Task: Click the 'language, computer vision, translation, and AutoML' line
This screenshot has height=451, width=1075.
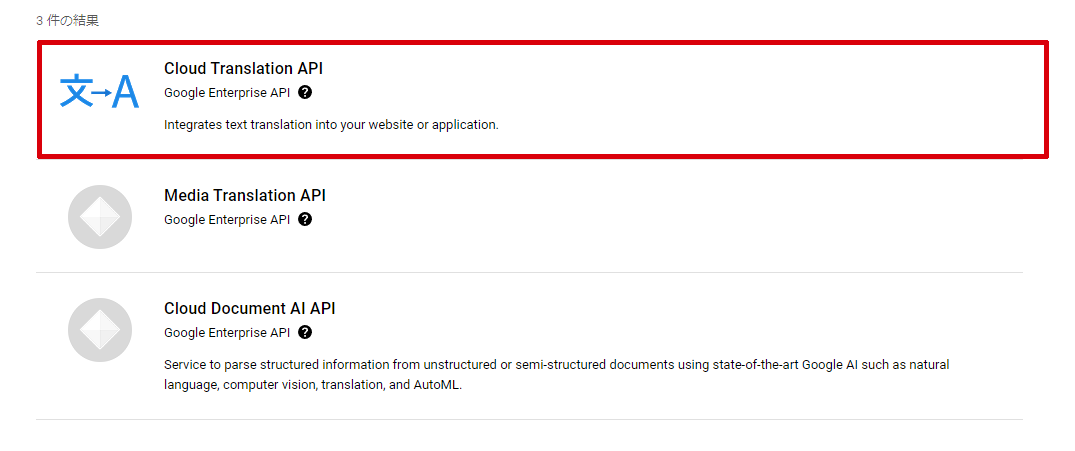Action: coord(313,385)
